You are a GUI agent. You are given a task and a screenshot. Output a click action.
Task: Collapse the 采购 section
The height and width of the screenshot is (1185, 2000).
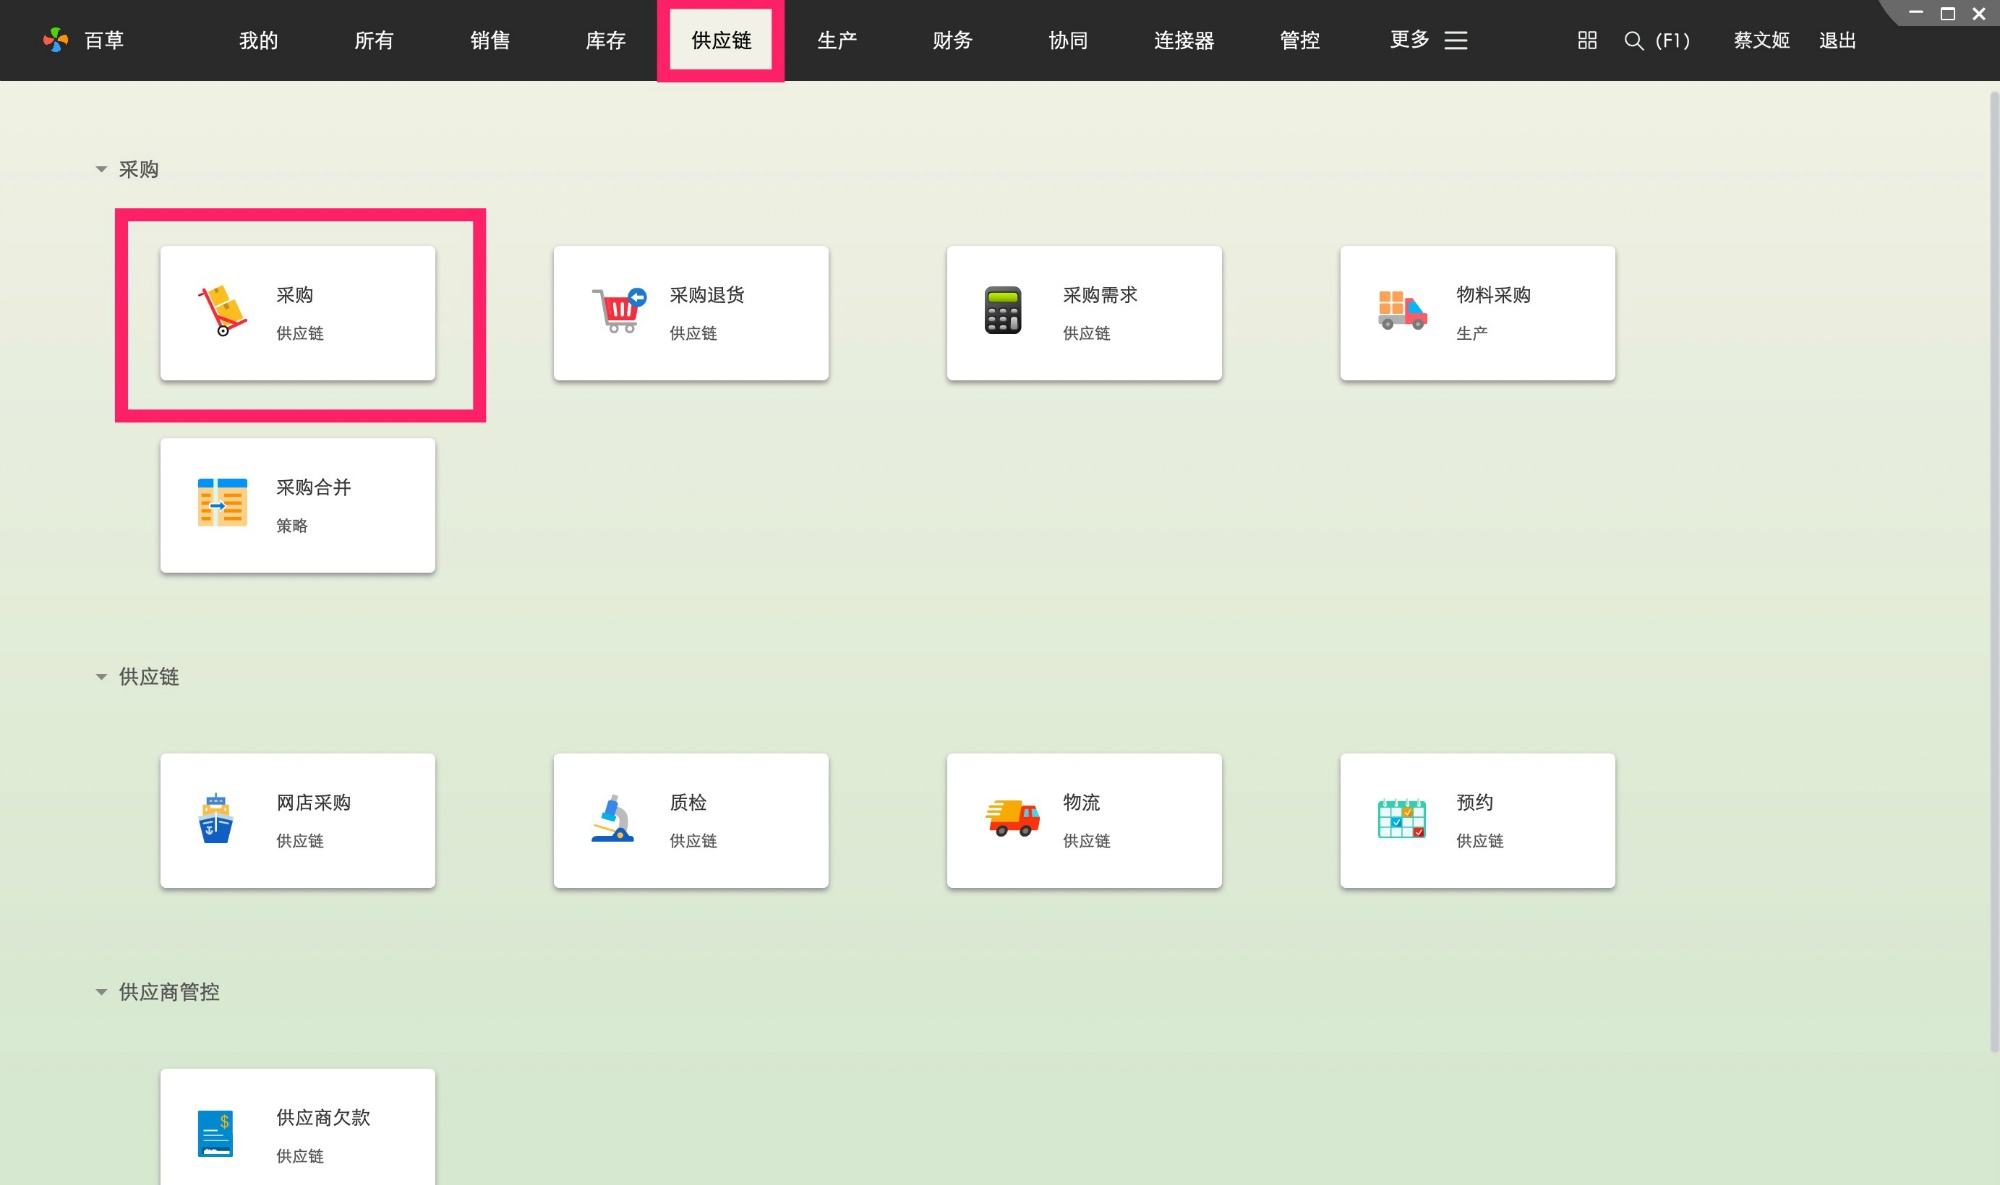(100, 169)
